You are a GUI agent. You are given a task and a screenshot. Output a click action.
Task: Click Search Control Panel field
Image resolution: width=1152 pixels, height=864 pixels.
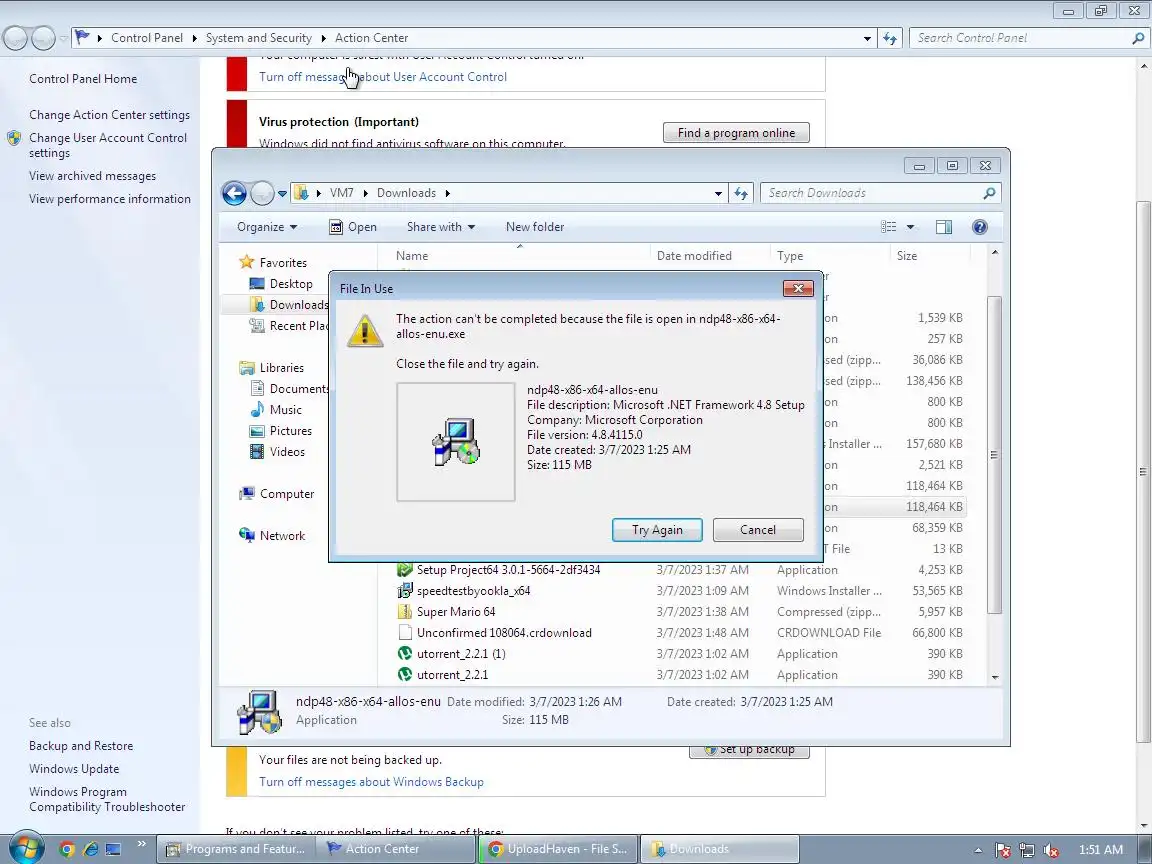[1021, 38]
